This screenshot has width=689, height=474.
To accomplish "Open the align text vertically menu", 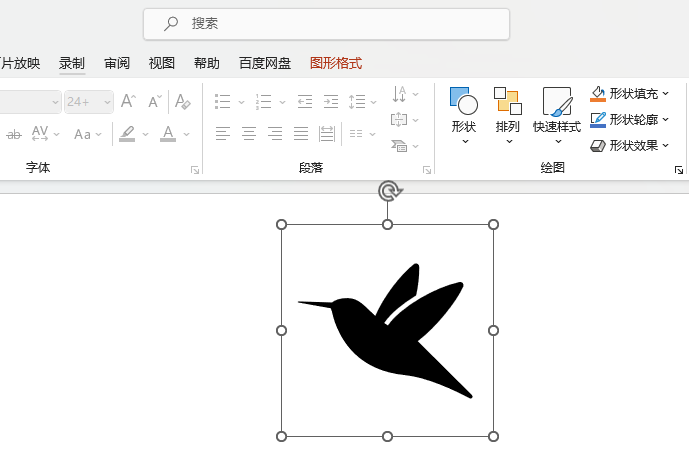I will (404, 119).
